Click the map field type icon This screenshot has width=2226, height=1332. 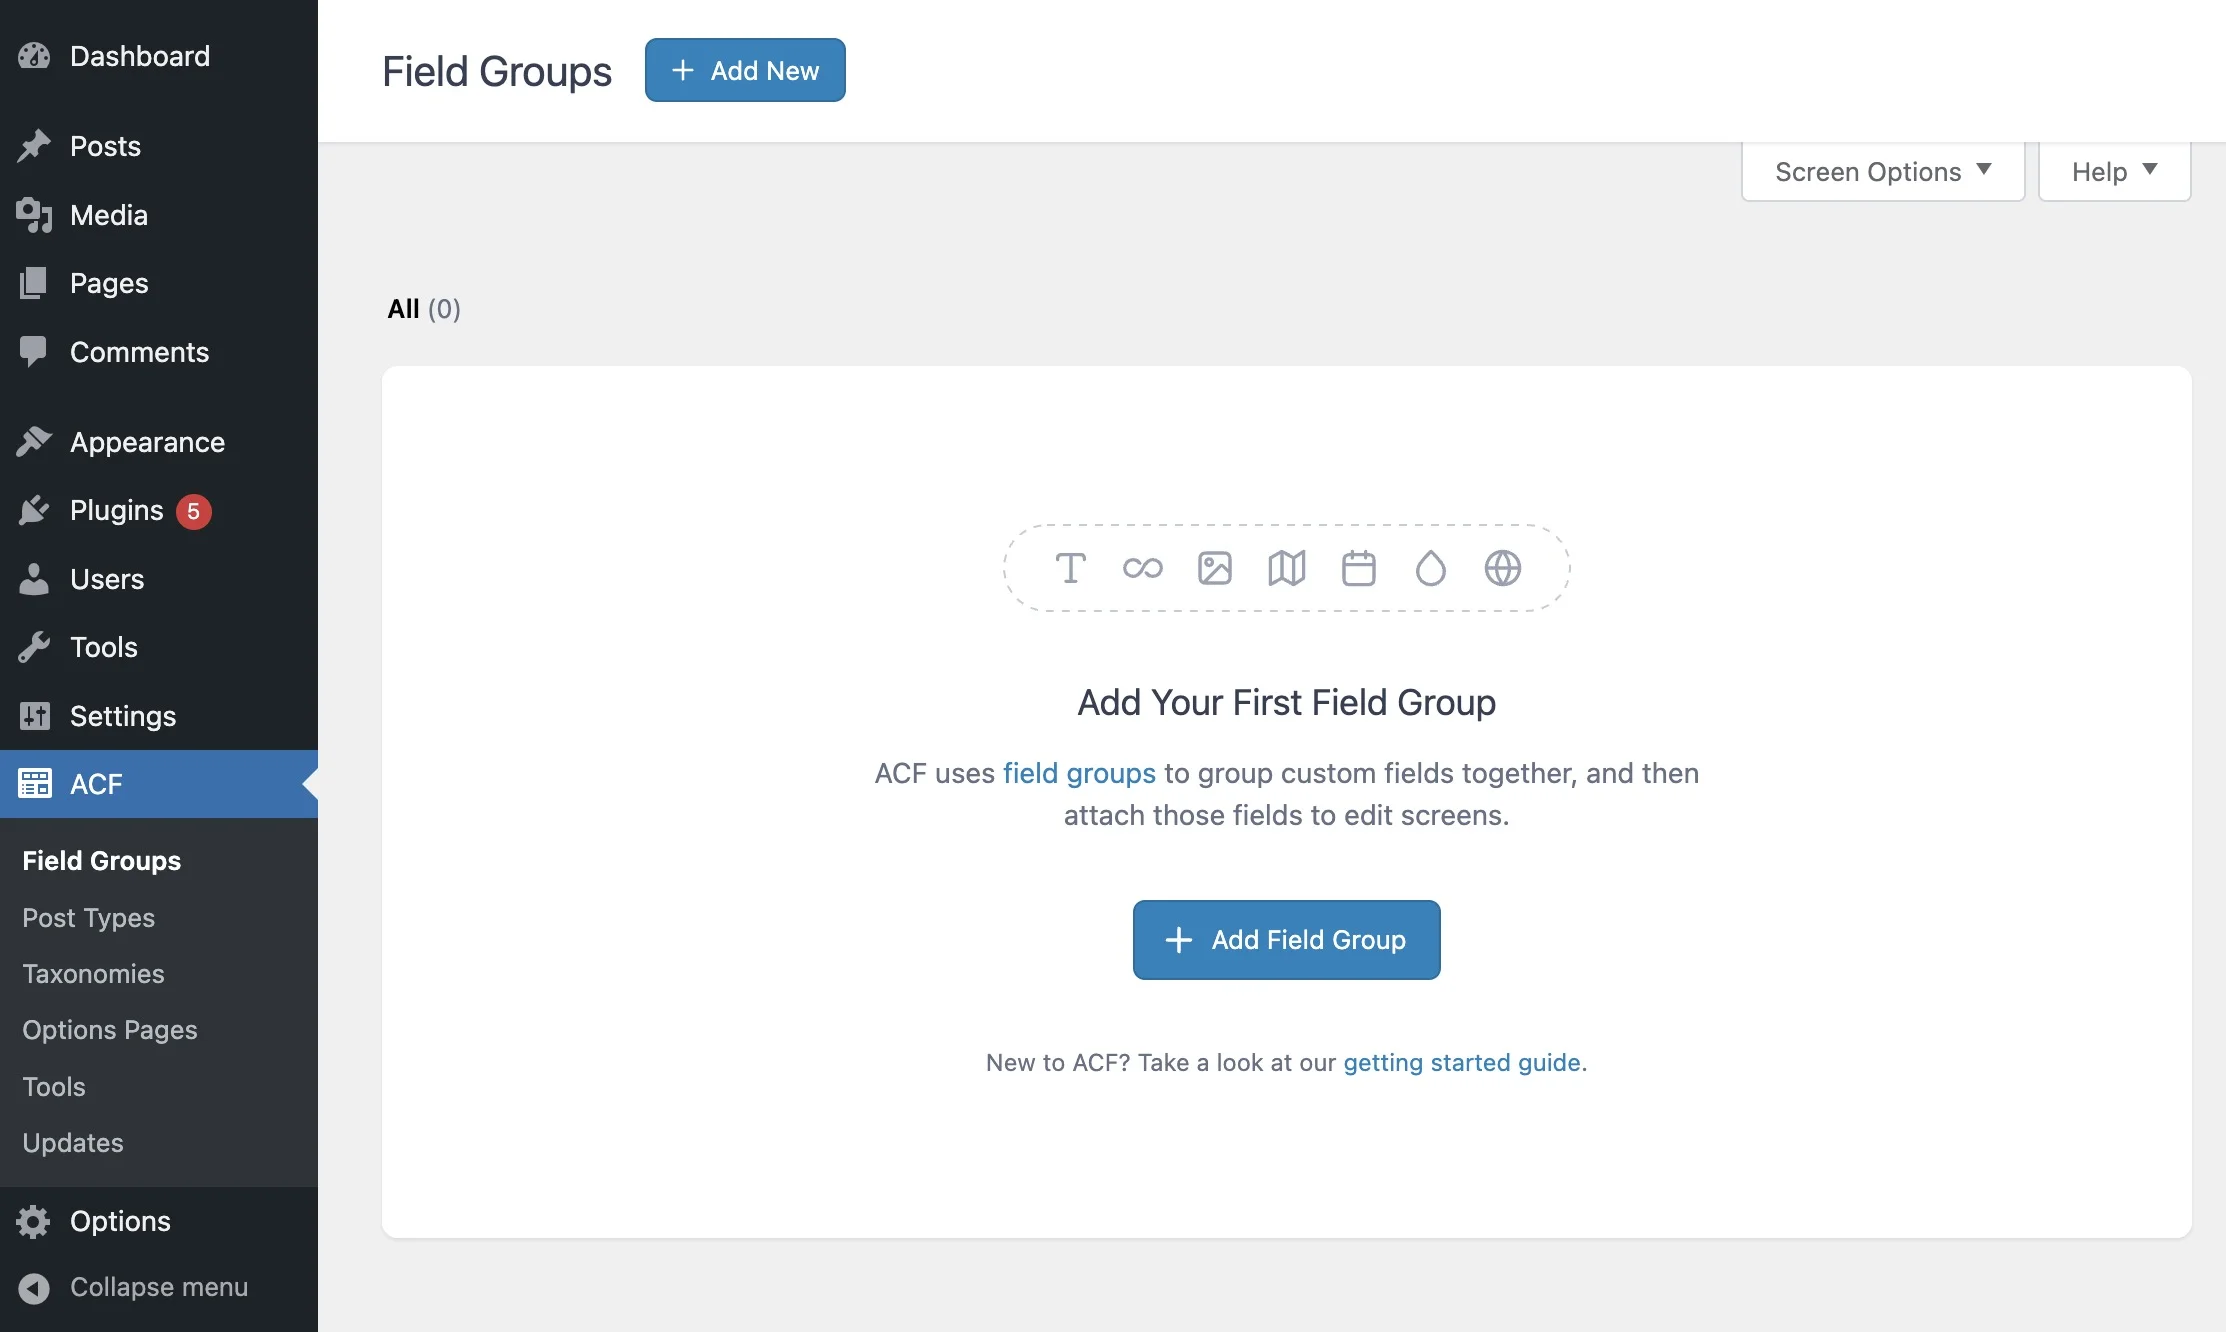[x=1287, y=568]
